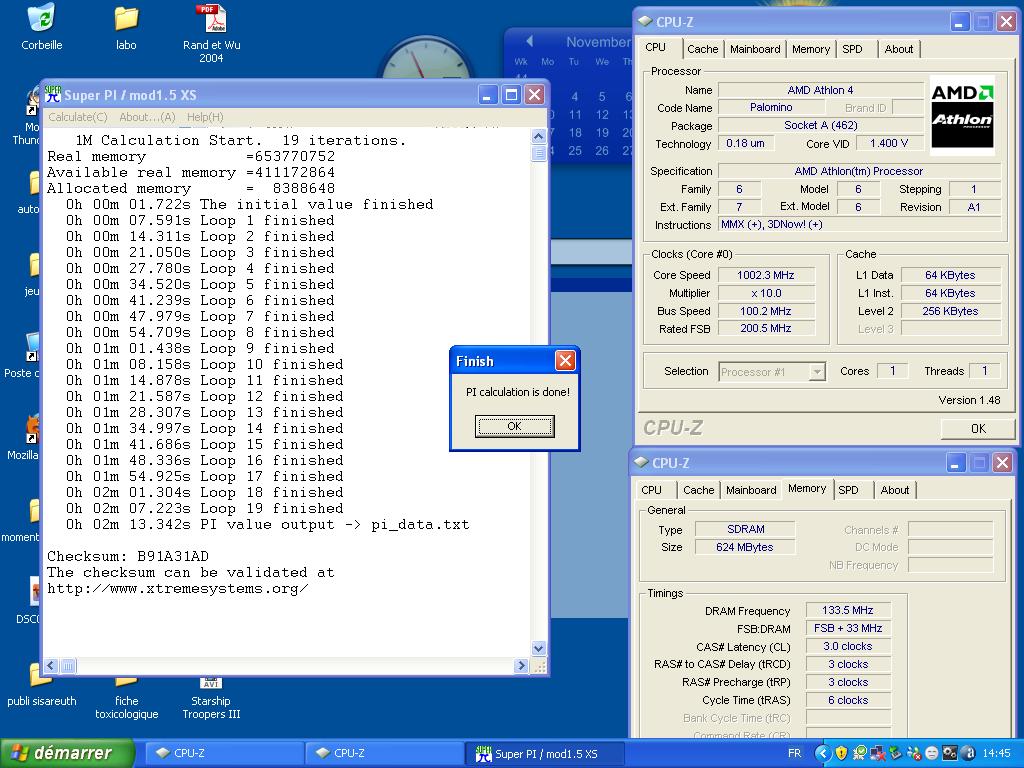Switch to second CPU-Z taskbar button
This screenshot has height=768, width=1024.
[x=383, y=753]
